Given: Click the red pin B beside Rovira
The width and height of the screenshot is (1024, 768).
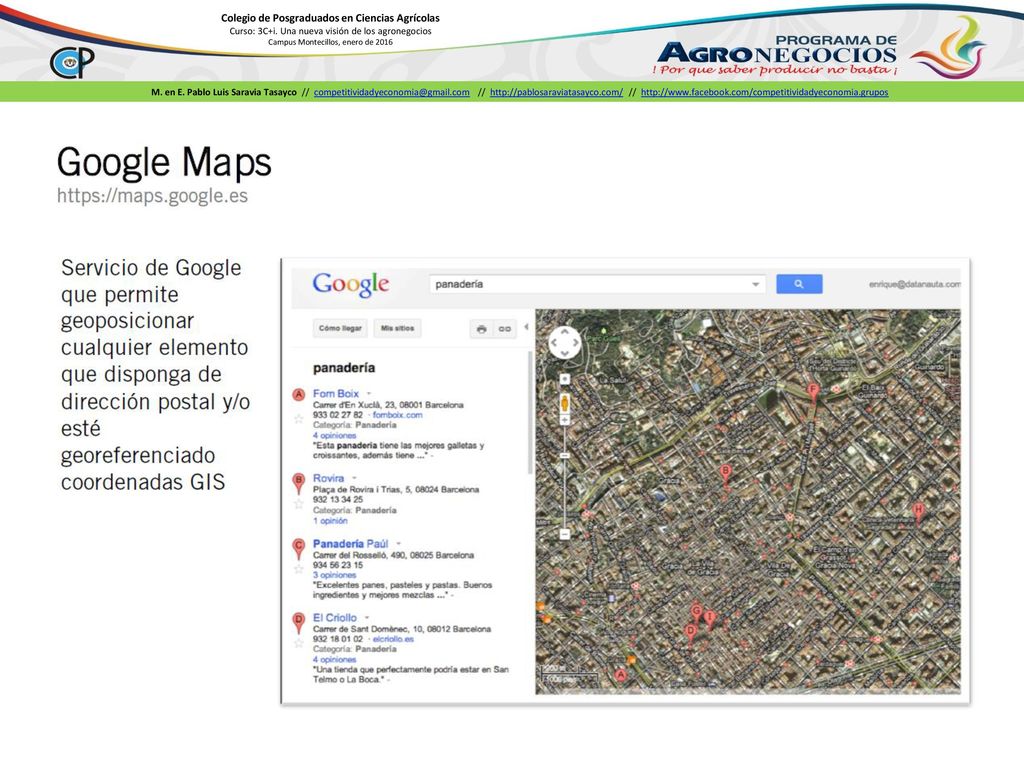Looking at the screenshot, I should tap(298, 483).
